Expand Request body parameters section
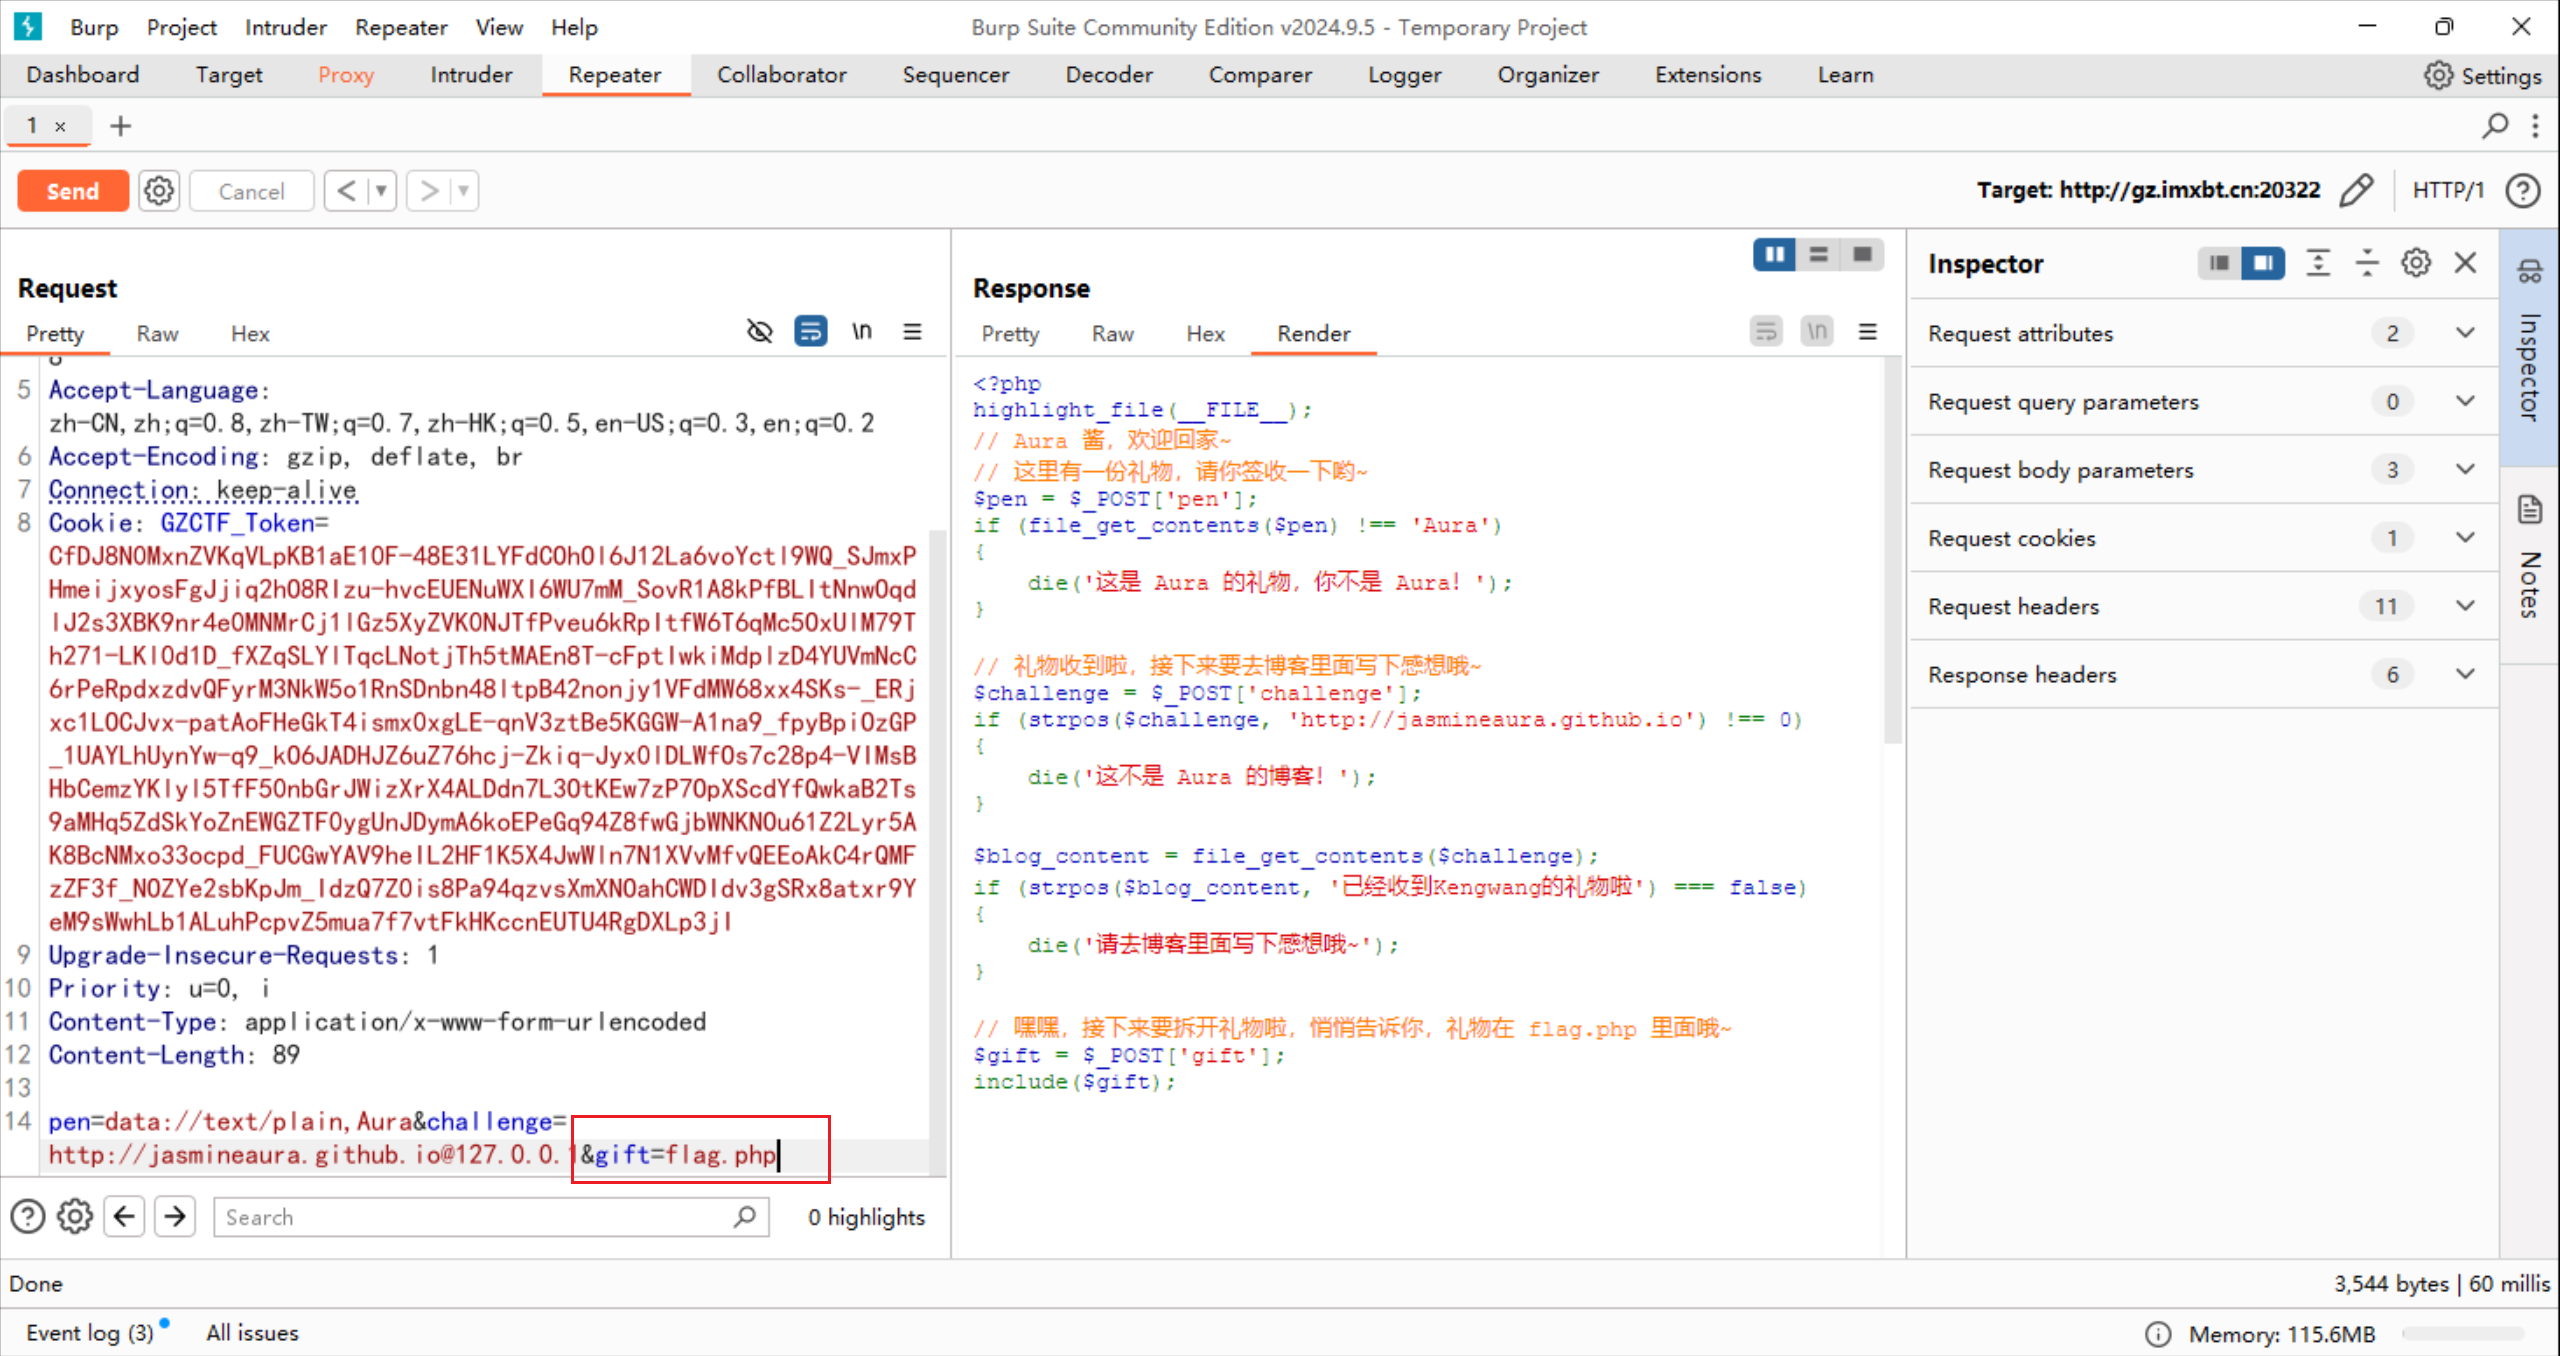 tap(2465, 470)
